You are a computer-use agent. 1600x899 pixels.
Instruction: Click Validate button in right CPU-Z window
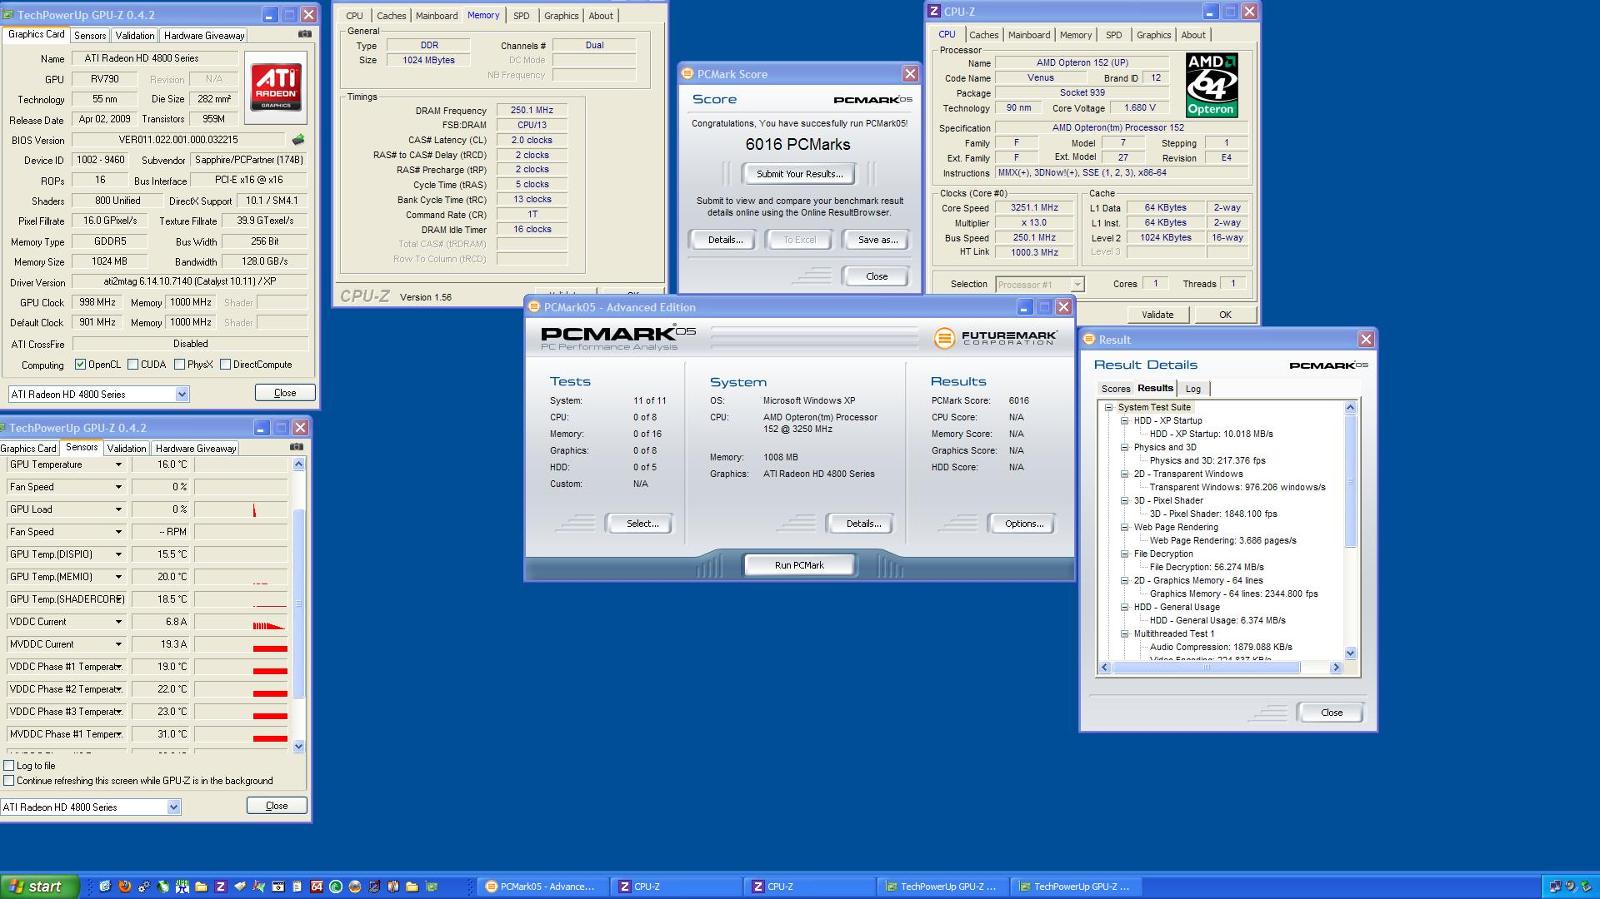click(1157, 314)
